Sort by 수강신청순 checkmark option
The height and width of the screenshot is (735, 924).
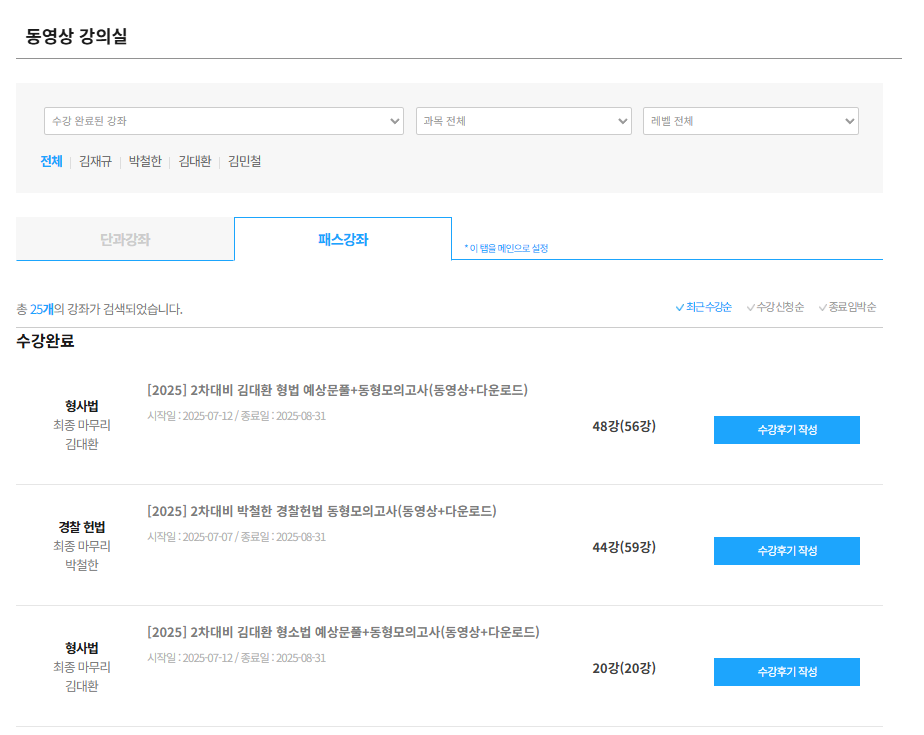pyautogui.click(x=775, y=307)
